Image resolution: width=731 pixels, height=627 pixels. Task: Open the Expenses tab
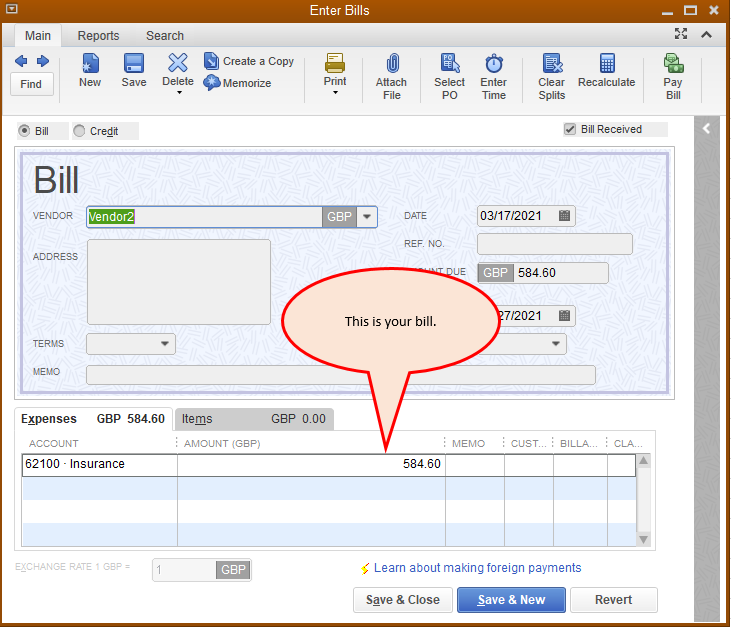click(93, 419)
